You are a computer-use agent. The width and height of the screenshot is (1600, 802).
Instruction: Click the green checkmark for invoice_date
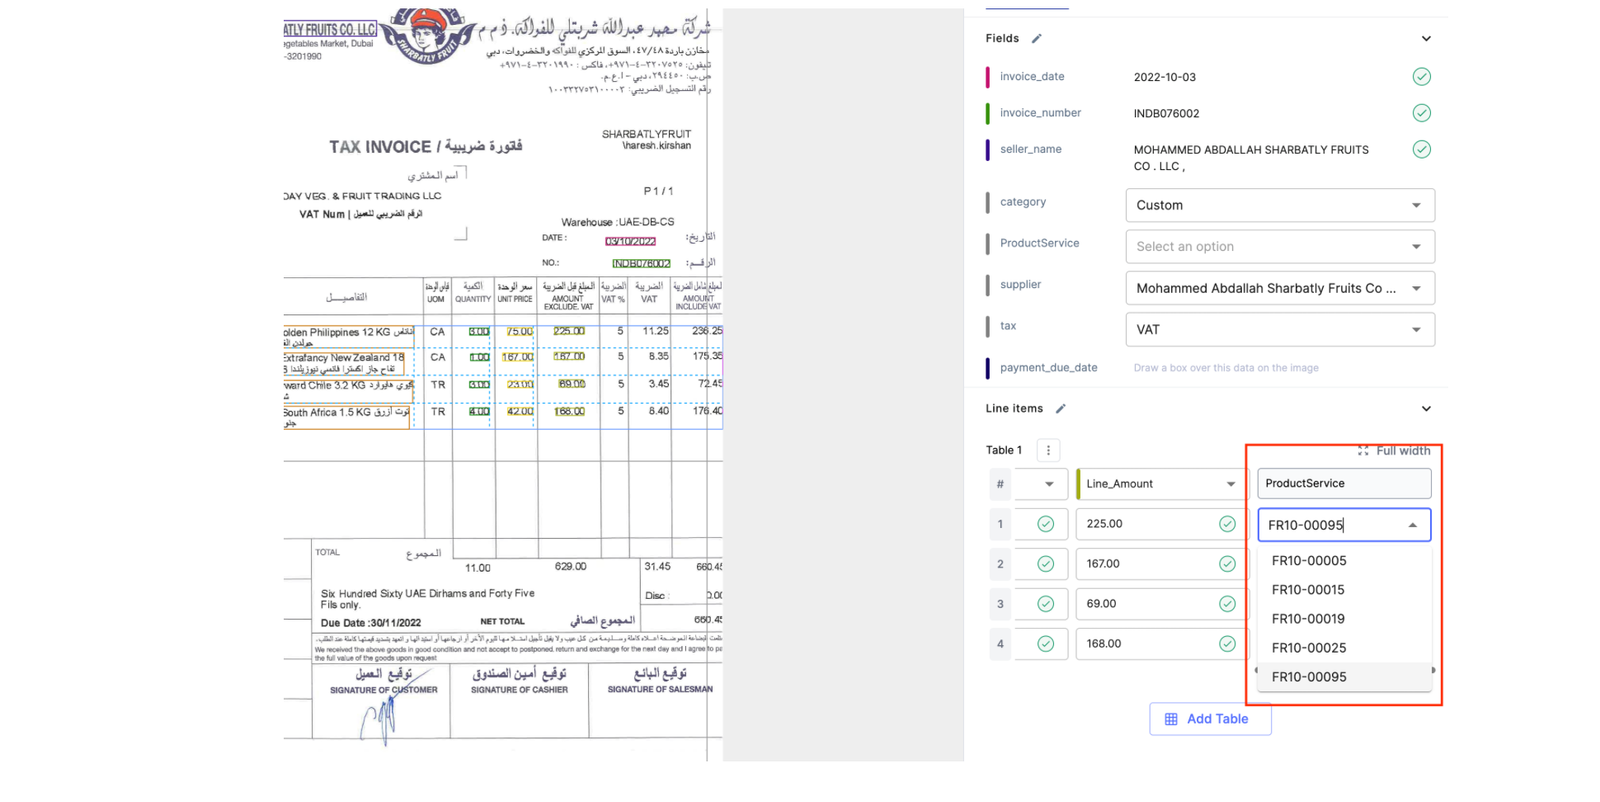click(x=1421, y=77)
